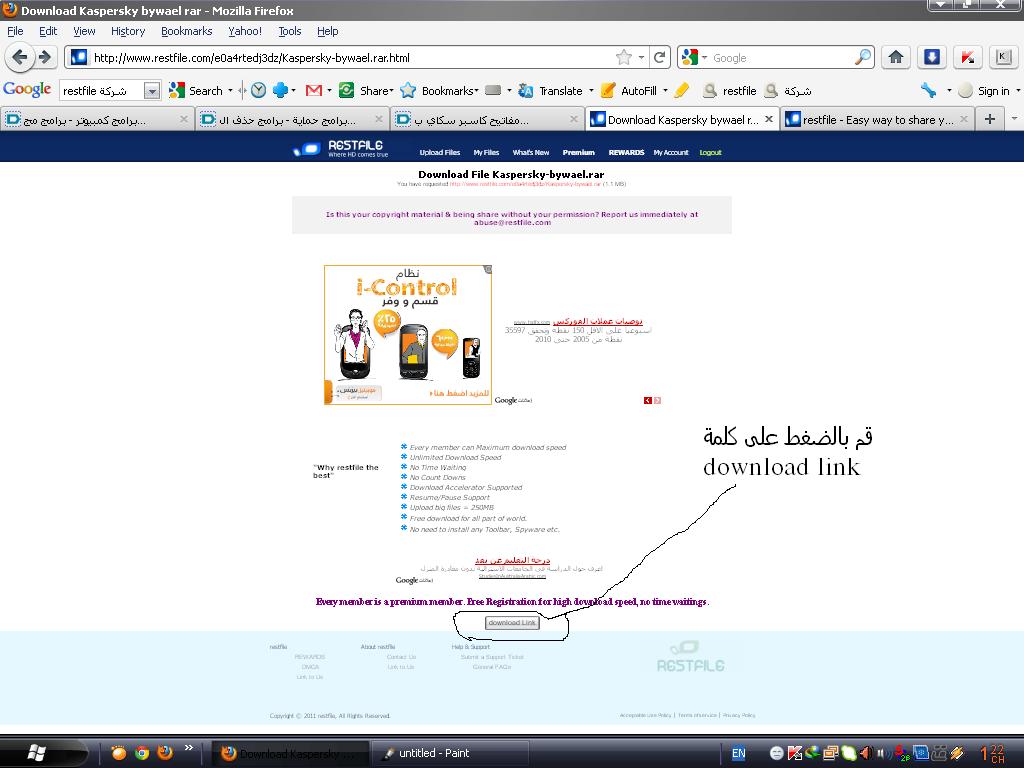Open the Tools menu
Viewport: 1024px width, 768px height.
click(x=289, y=31)
